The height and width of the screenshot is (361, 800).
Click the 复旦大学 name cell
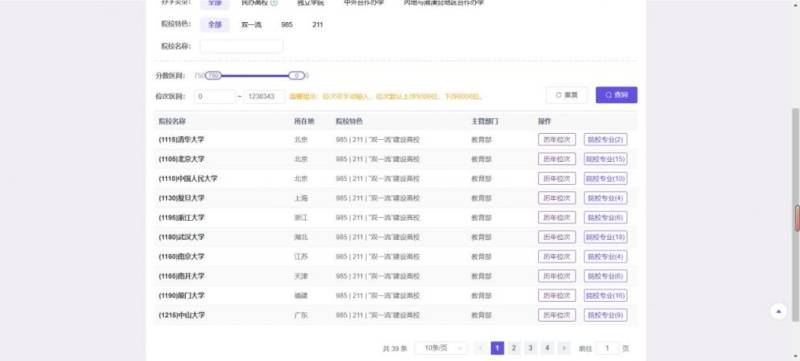pos(181,198)
